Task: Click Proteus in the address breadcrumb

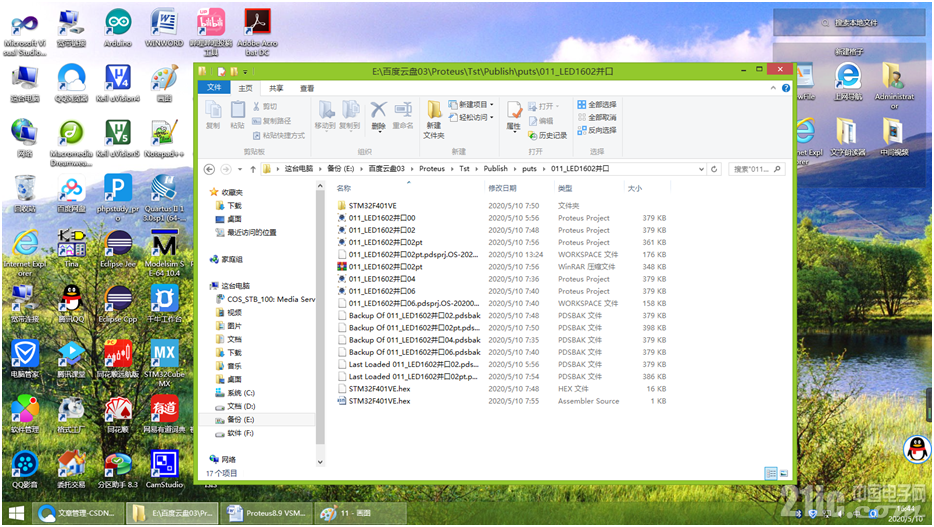Action: coord(432,169)
